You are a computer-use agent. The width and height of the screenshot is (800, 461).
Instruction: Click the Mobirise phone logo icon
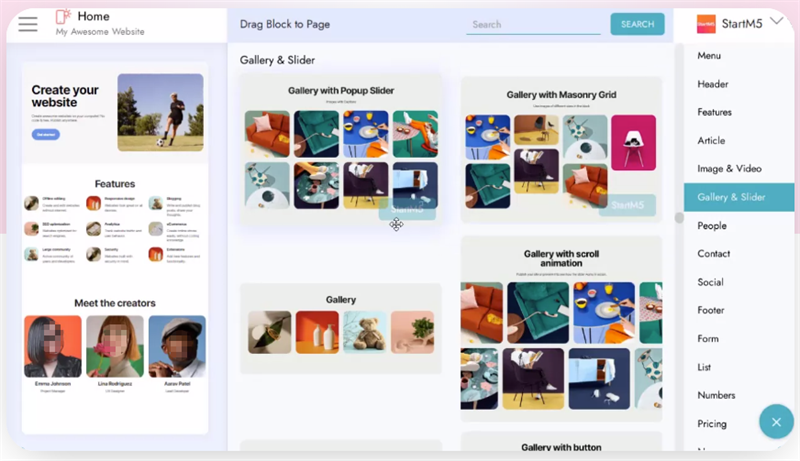(63, 16)
